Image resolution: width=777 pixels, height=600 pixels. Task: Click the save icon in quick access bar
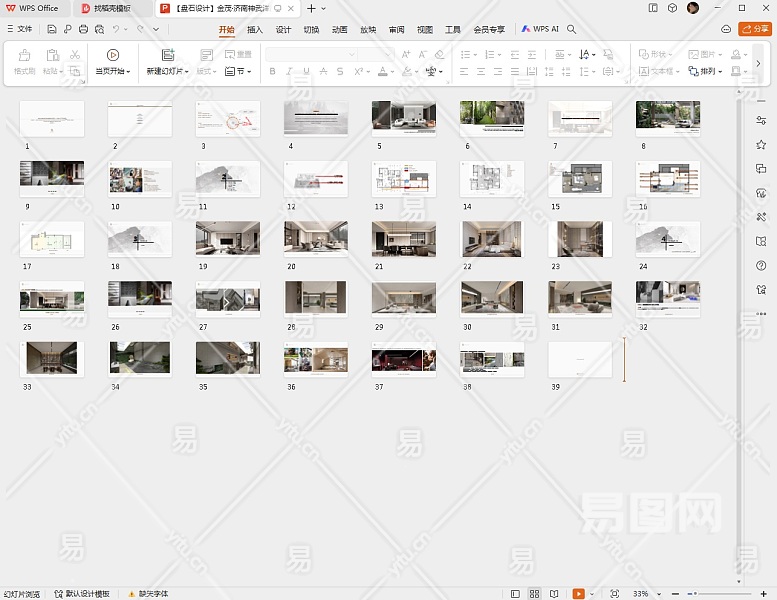click(52, 29)
